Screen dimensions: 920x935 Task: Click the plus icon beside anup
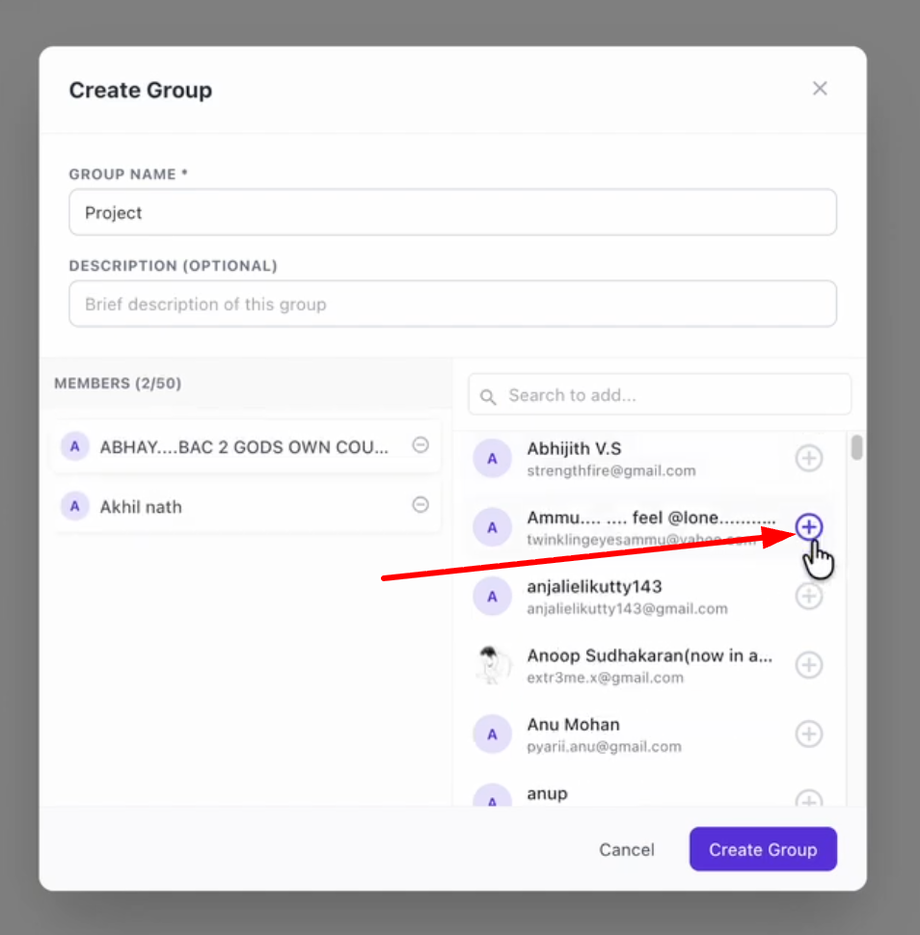pos(809,801)
